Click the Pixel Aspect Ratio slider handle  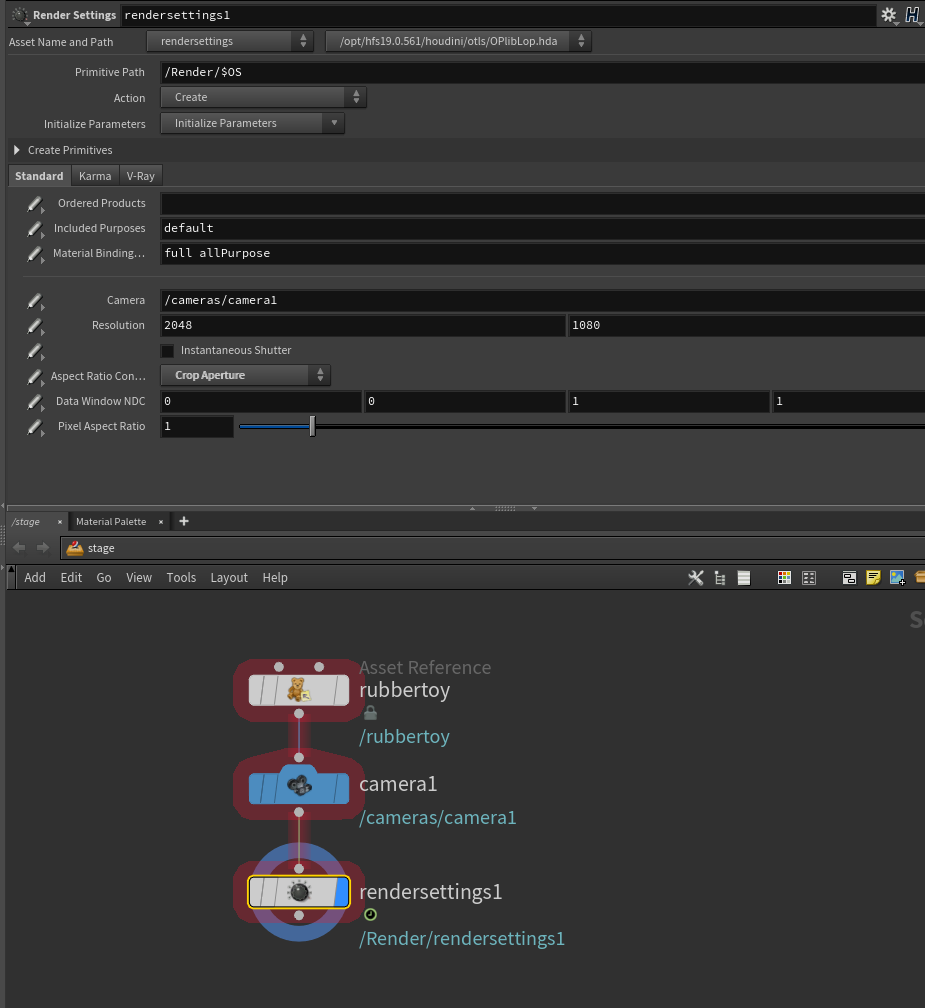pyautogui.click(x=312, y=426)
